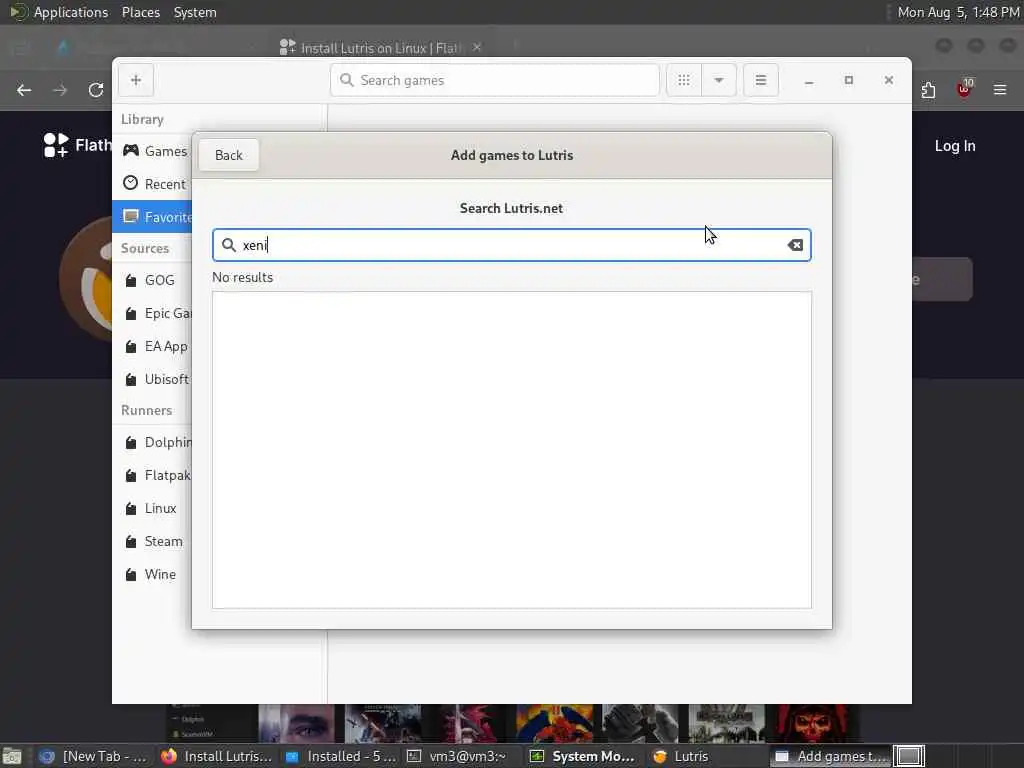The width and height of the screenshot is (1024, 768).
Task: Click the magnifier icon in Lutris.net search
Action: (x=229, y=245)
